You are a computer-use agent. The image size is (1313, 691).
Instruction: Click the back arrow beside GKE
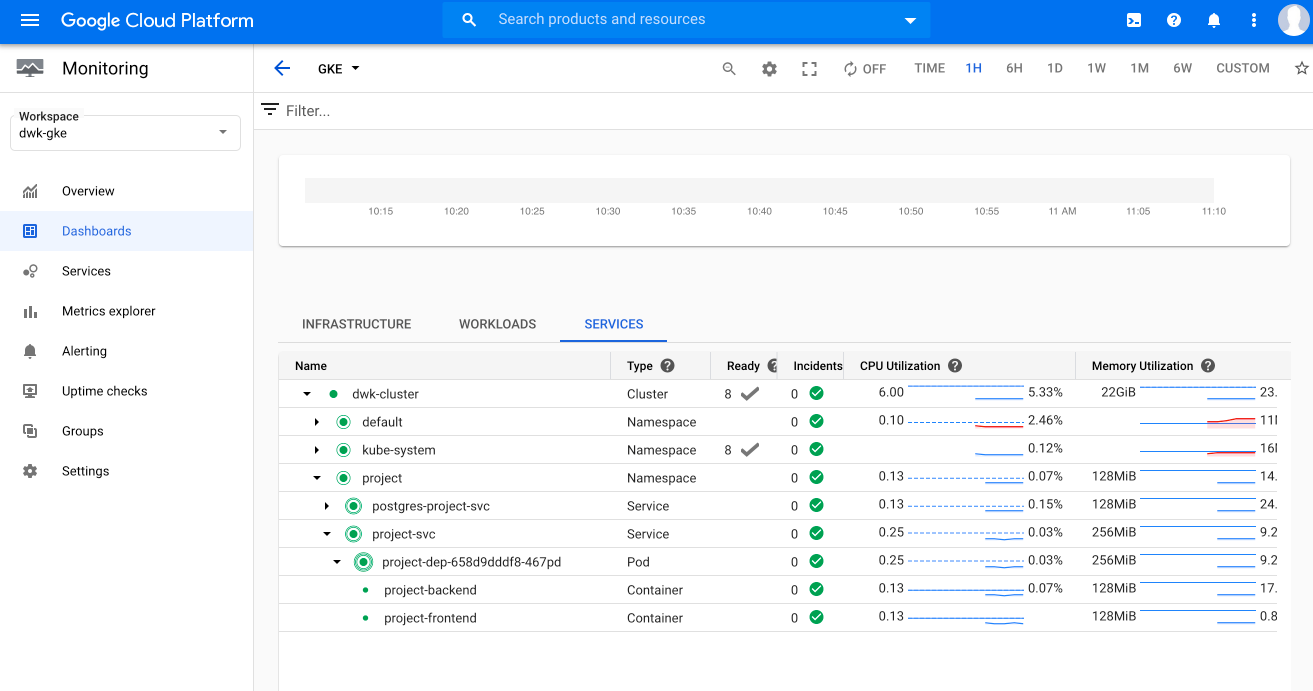282,68
